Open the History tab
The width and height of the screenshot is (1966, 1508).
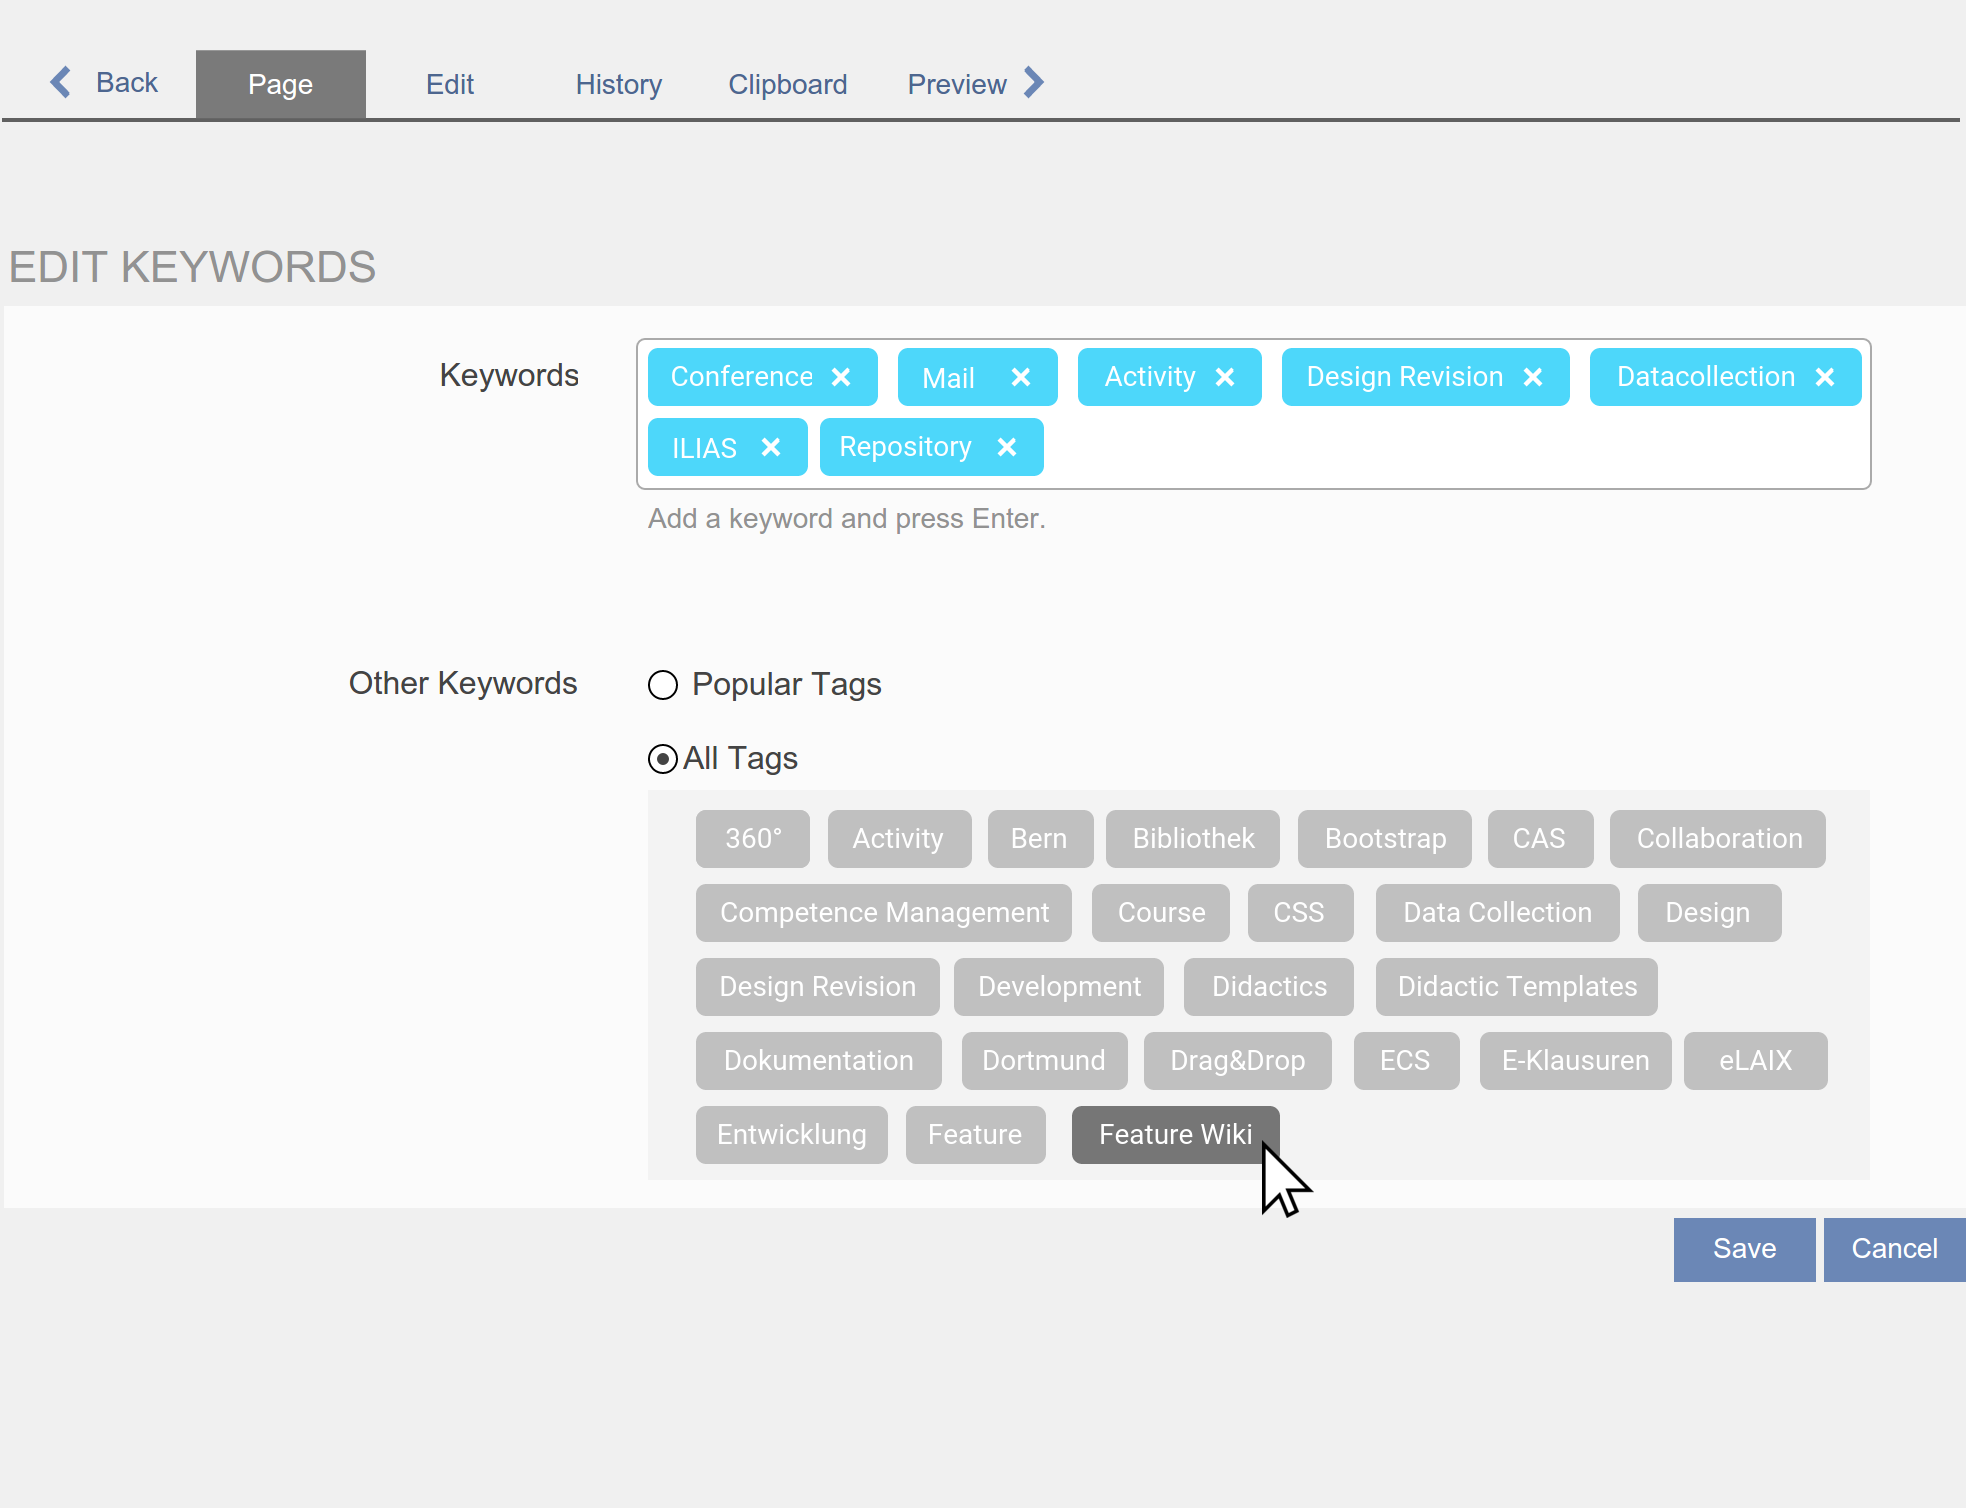tap(618, 84)
